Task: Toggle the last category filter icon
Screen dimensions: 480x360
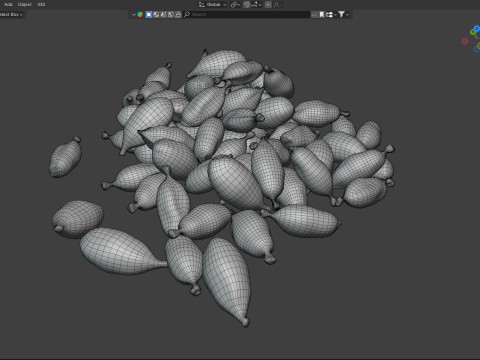Action: click(x=178, y=14)
